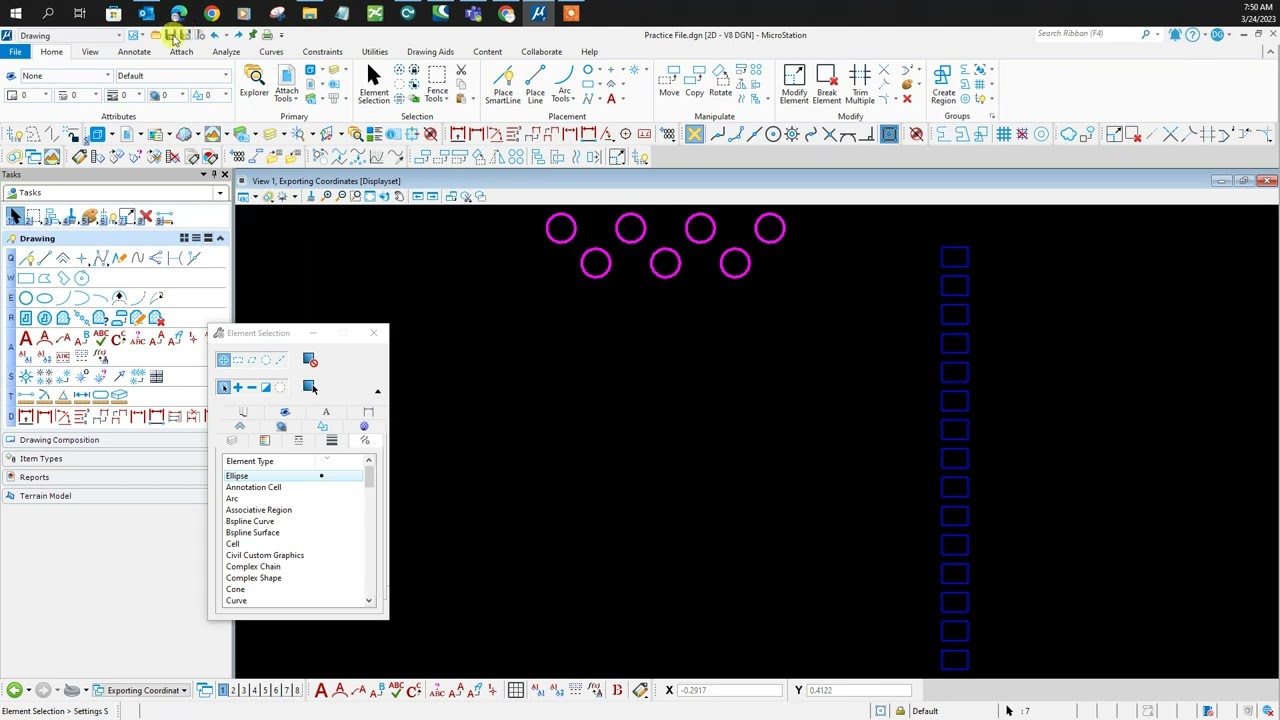1280x720 pixels.
Task: Switch to the Annotate ribbon tab
Action: point(134,52)
